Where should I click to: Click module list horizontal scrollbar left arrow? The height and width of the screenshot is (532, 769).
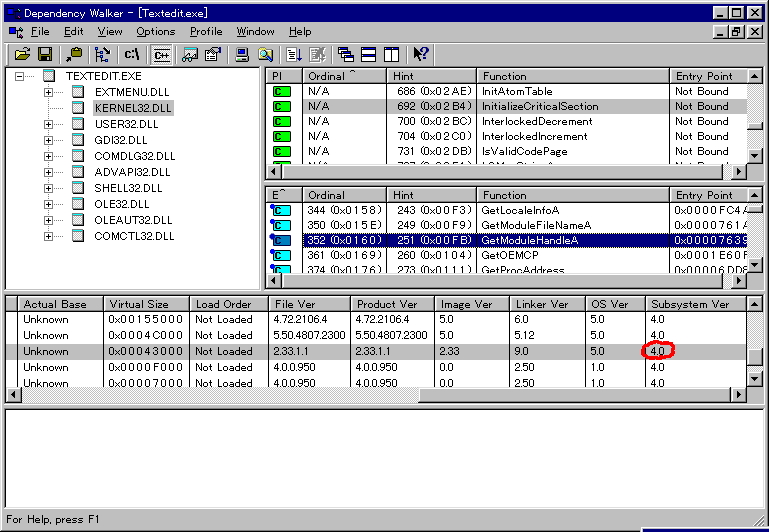coord(13,395)
